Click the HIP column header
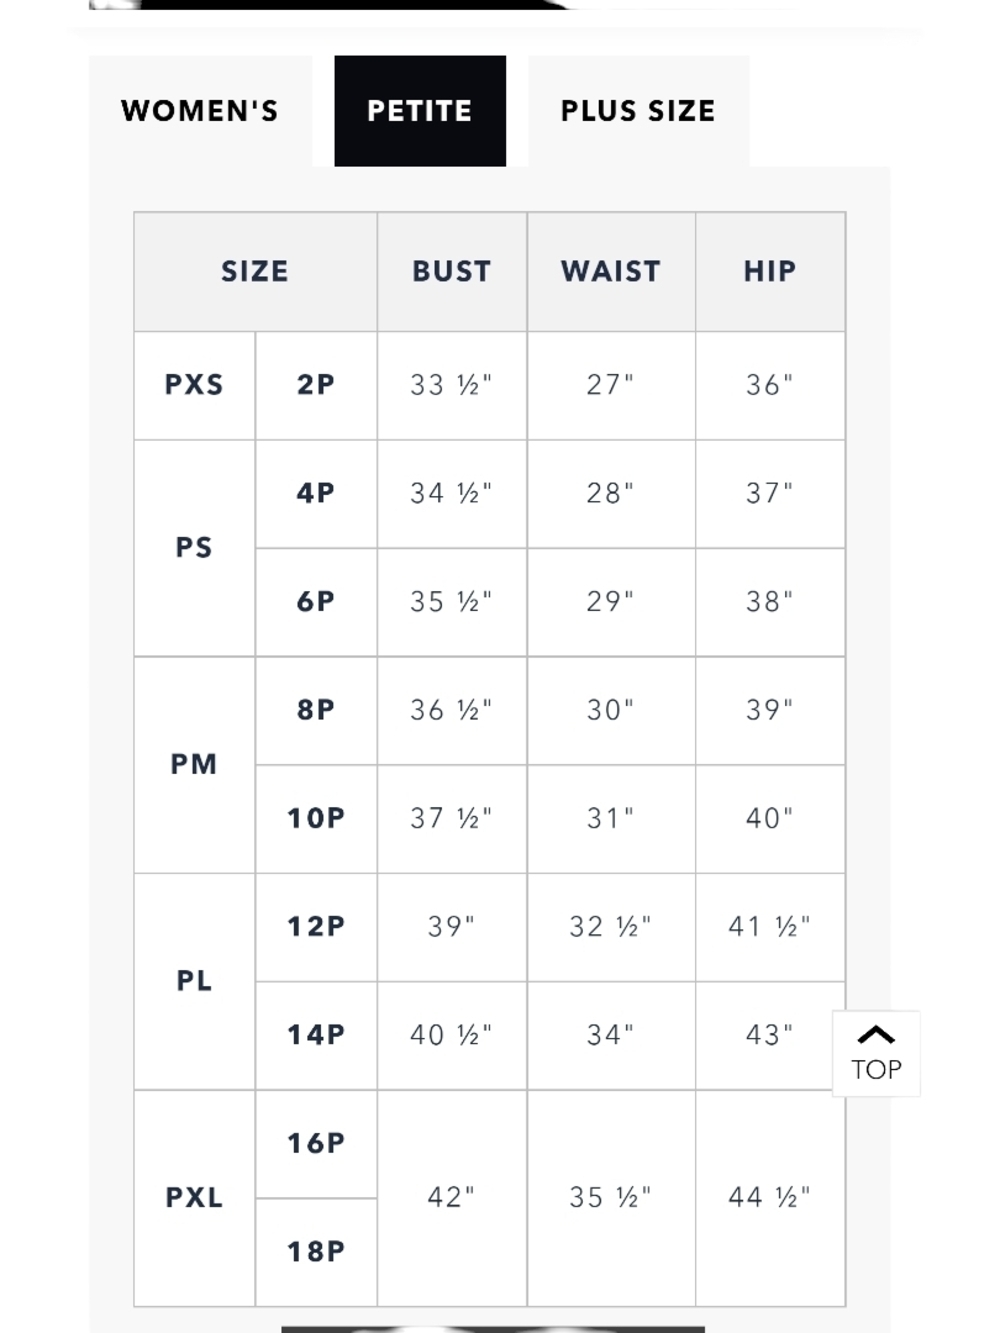The width and height of the screenshot is (1000, 1333). (x=770, y=271)
